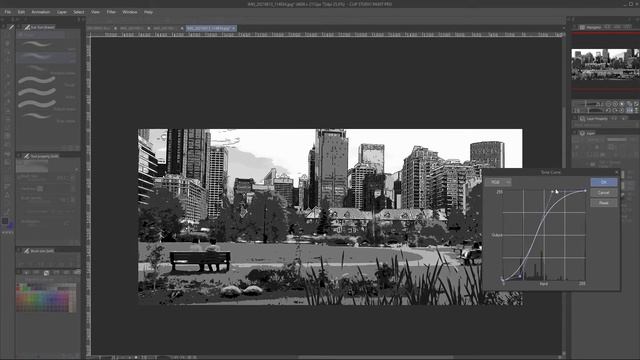Image resolution: width=640 pixels, height=360 pixels.
Task: Confirm Tone Curve with OK button
Action: tap(604, 182)
